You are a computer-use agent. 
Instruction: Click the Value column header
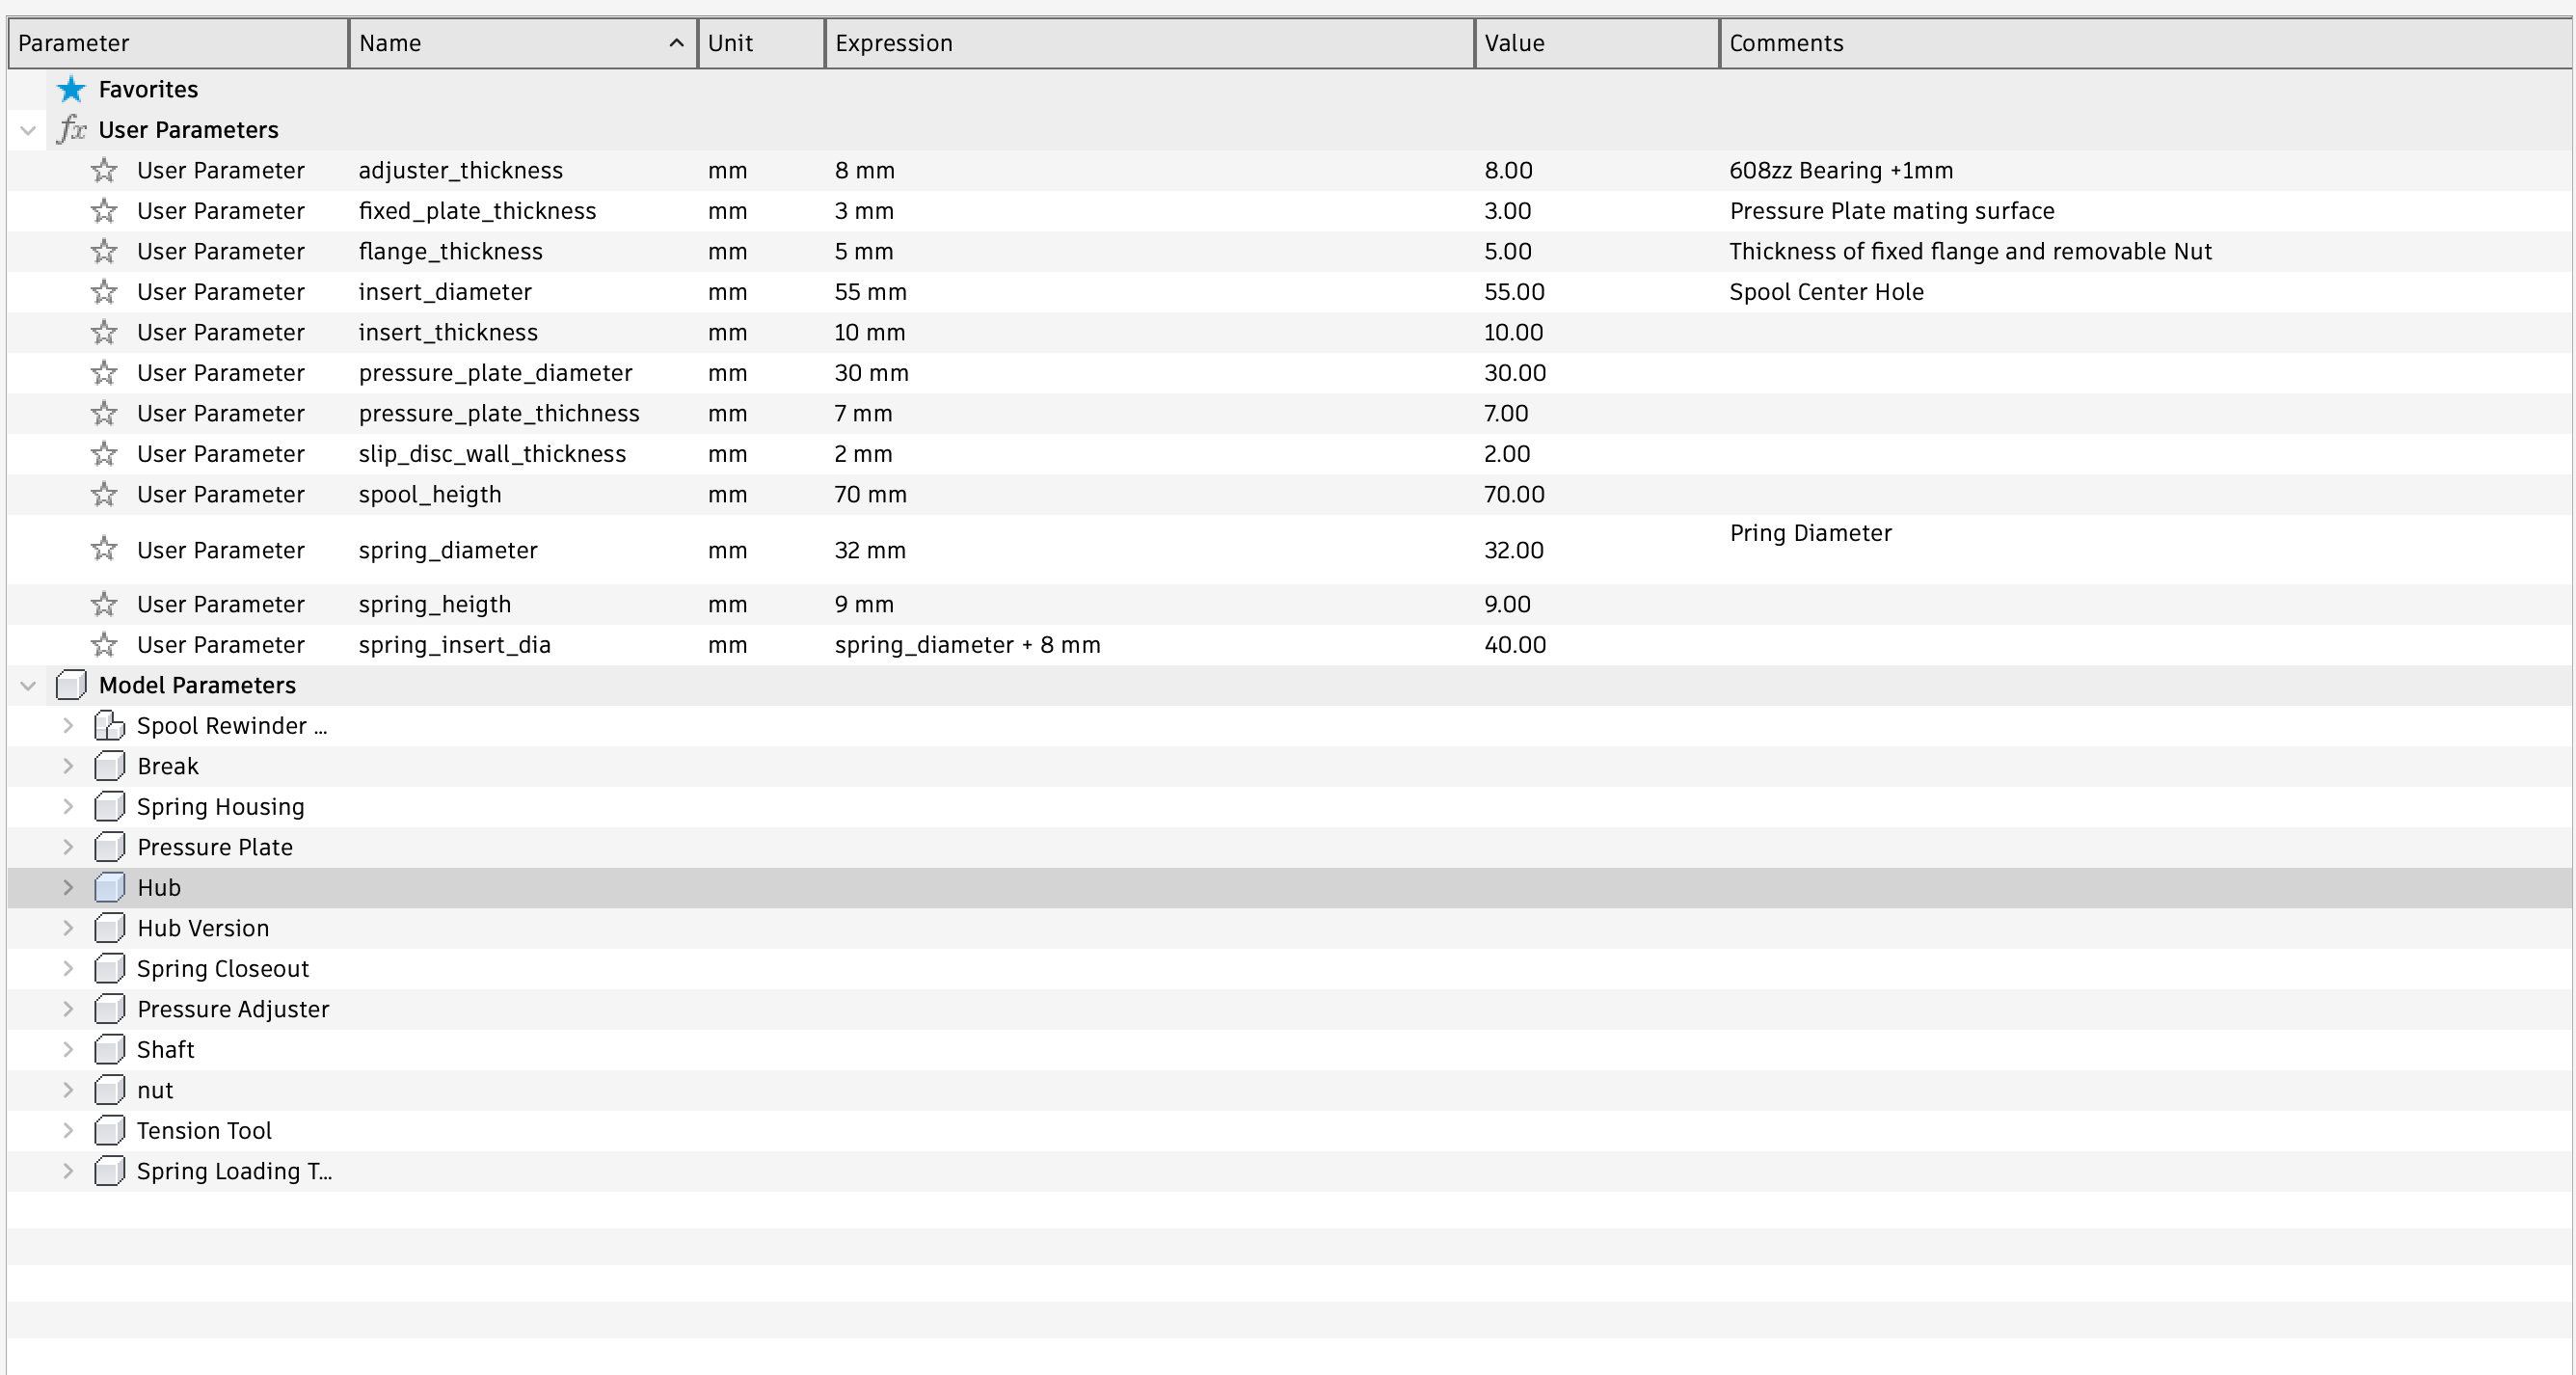click(1597, 43)
